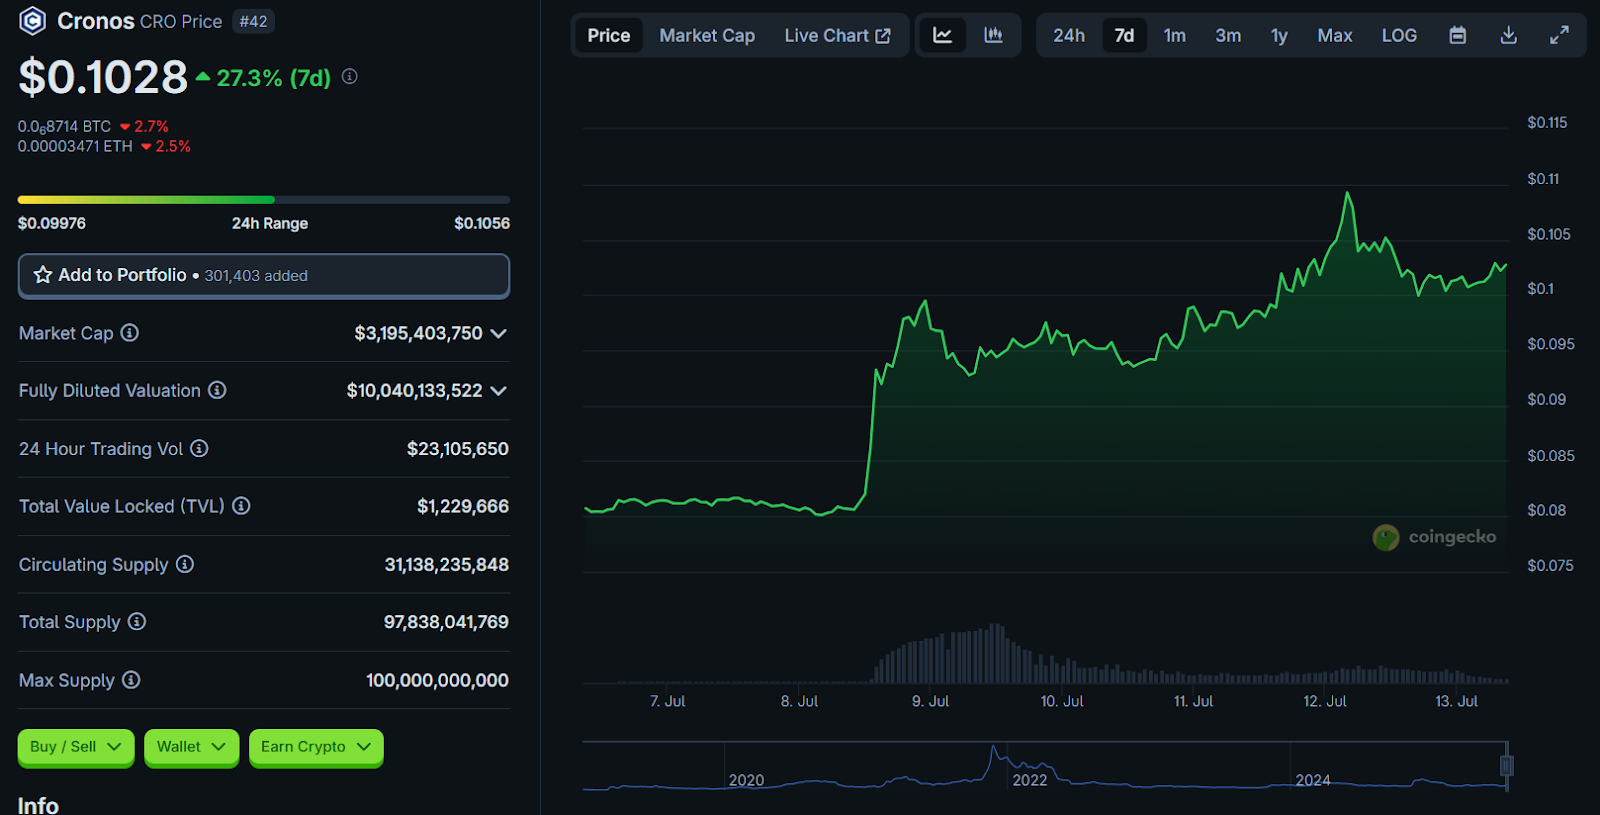The height and width of the screenshot is (815, 1600).
Task: Expand chart to fullscreen
Action: click(x=1559, y=35)
